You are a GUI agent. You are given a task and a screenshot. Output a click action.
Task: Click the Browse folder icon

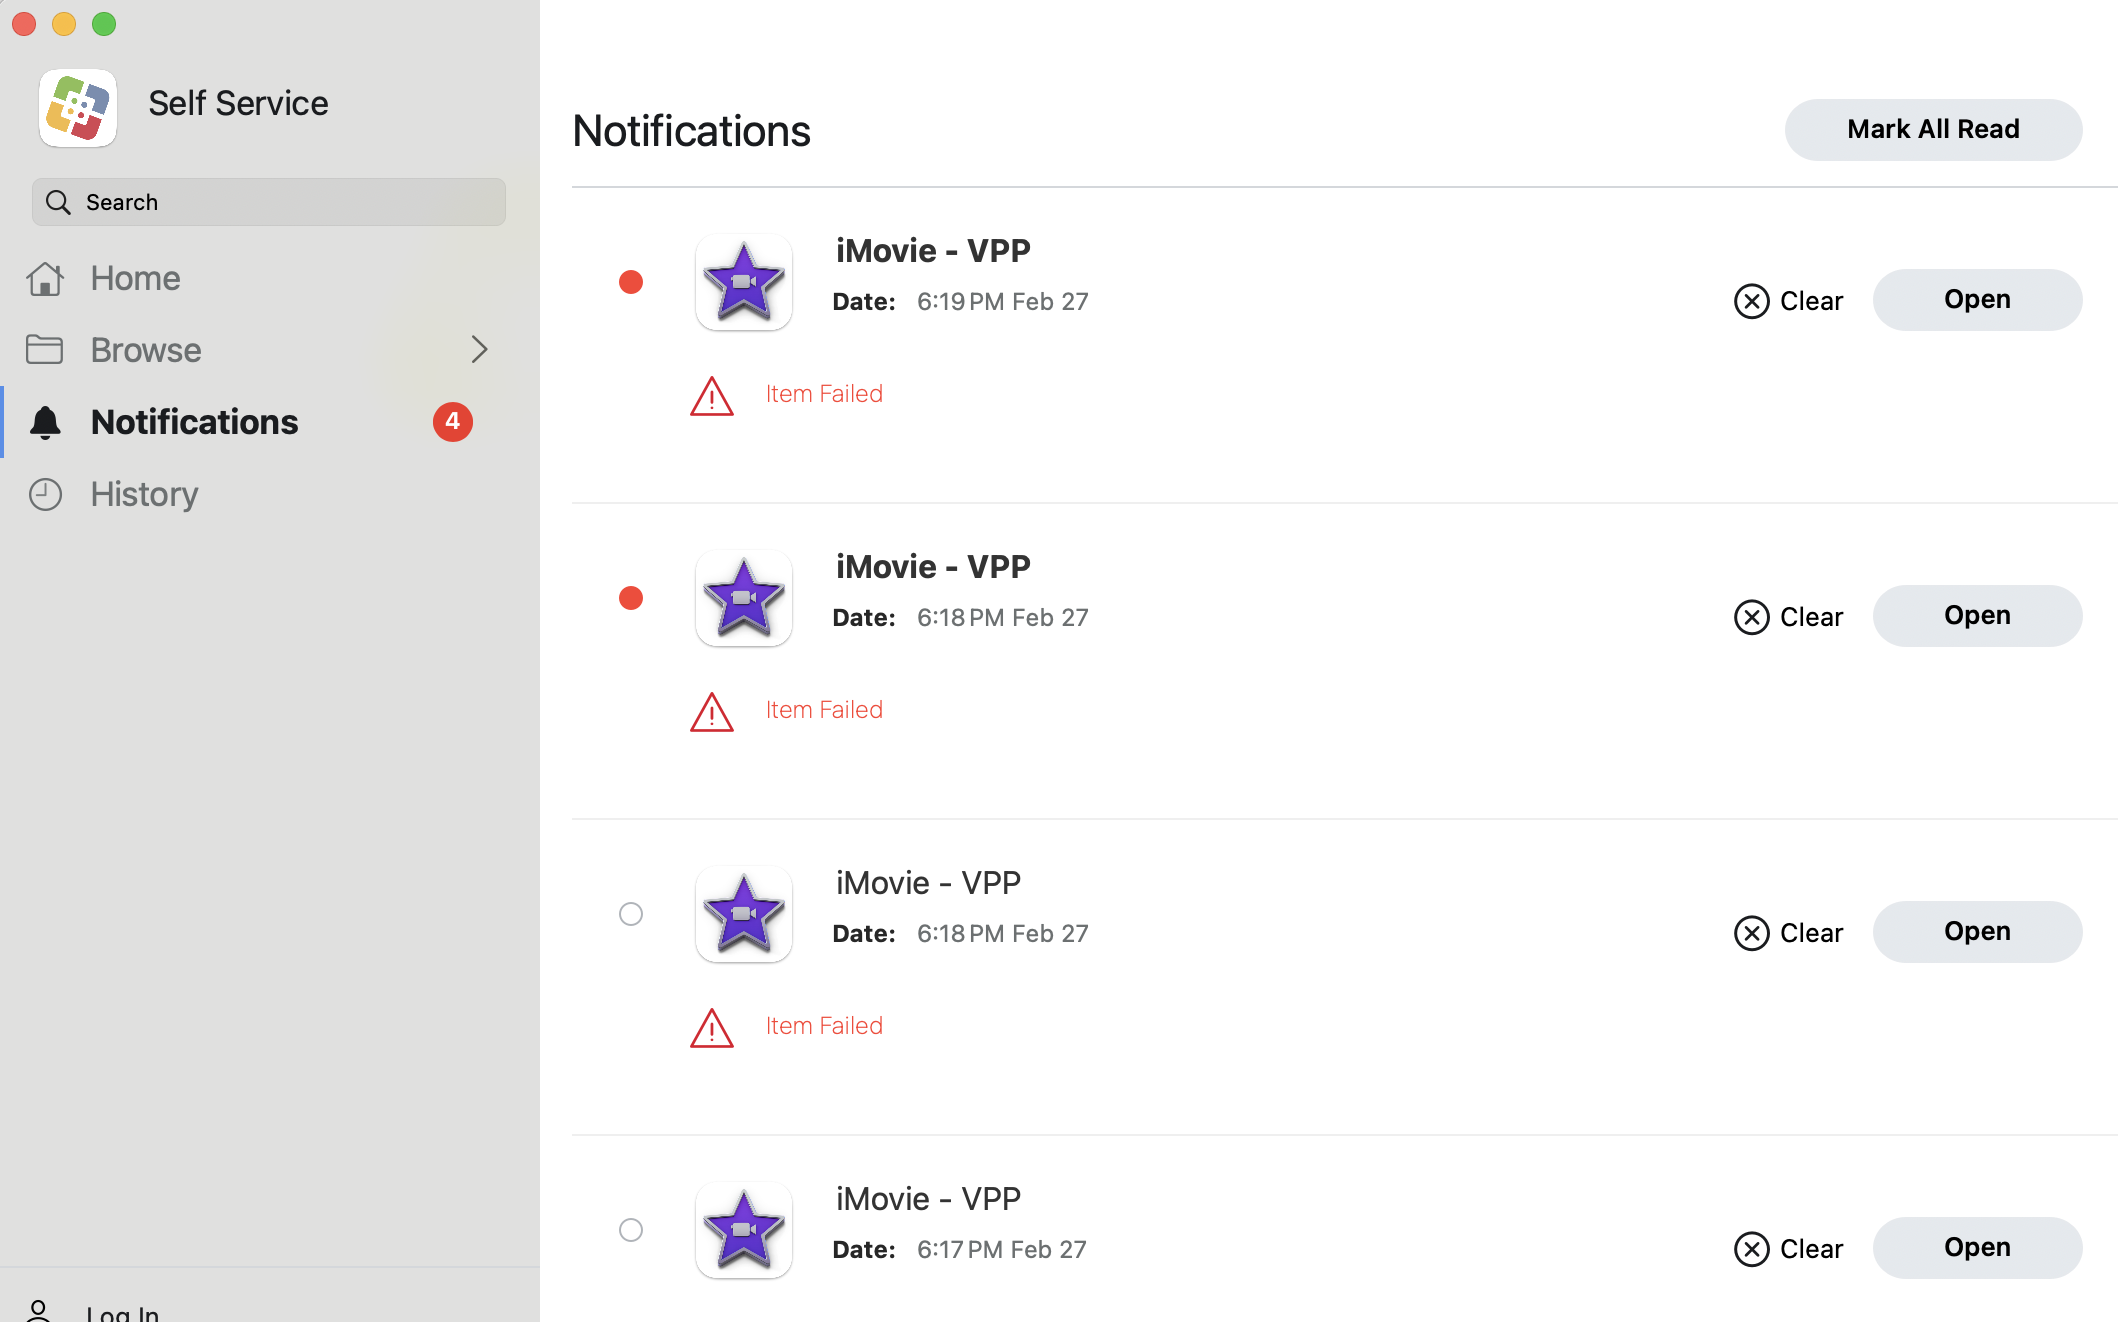45,350
